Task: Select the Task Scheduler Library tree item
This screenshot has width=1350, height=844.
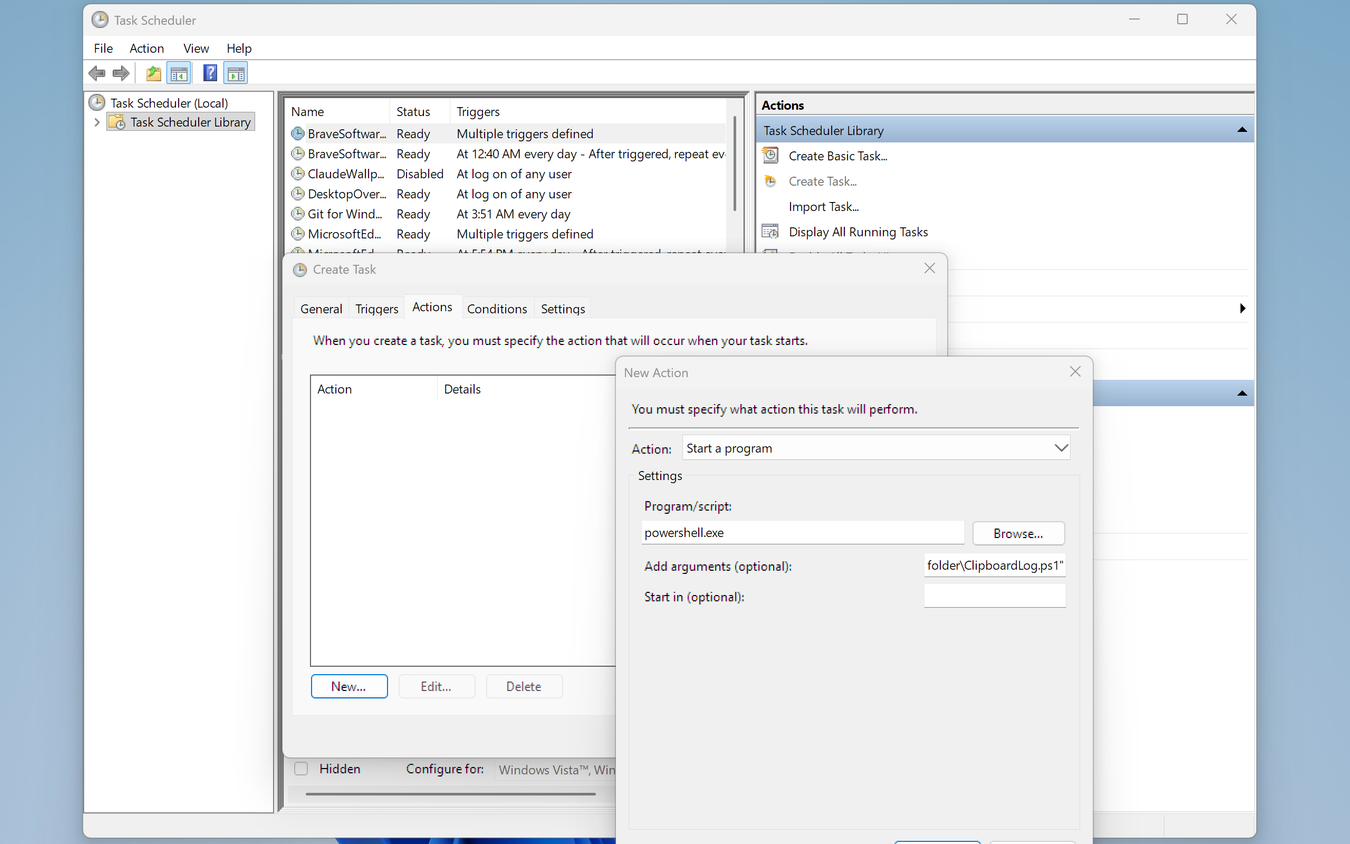Action: (190, 122)
